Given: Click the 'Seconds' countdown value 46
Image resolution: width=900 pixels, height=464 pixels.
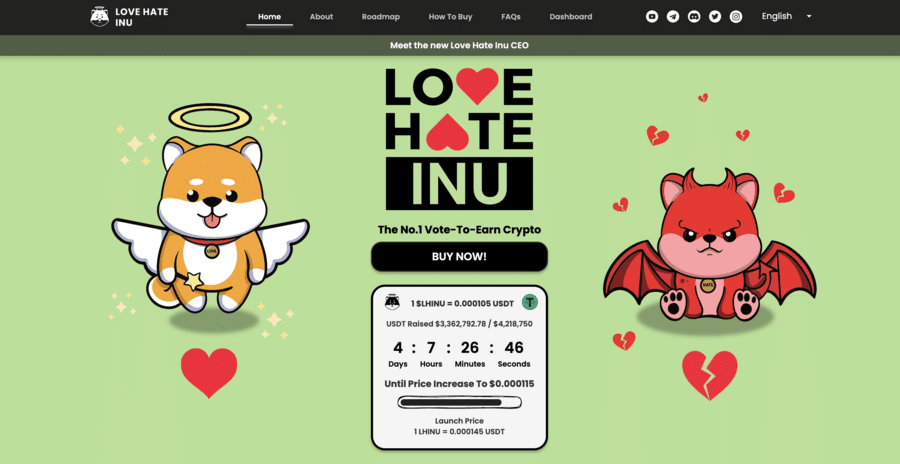Looking at the screenshot, I should coord(514,347).
